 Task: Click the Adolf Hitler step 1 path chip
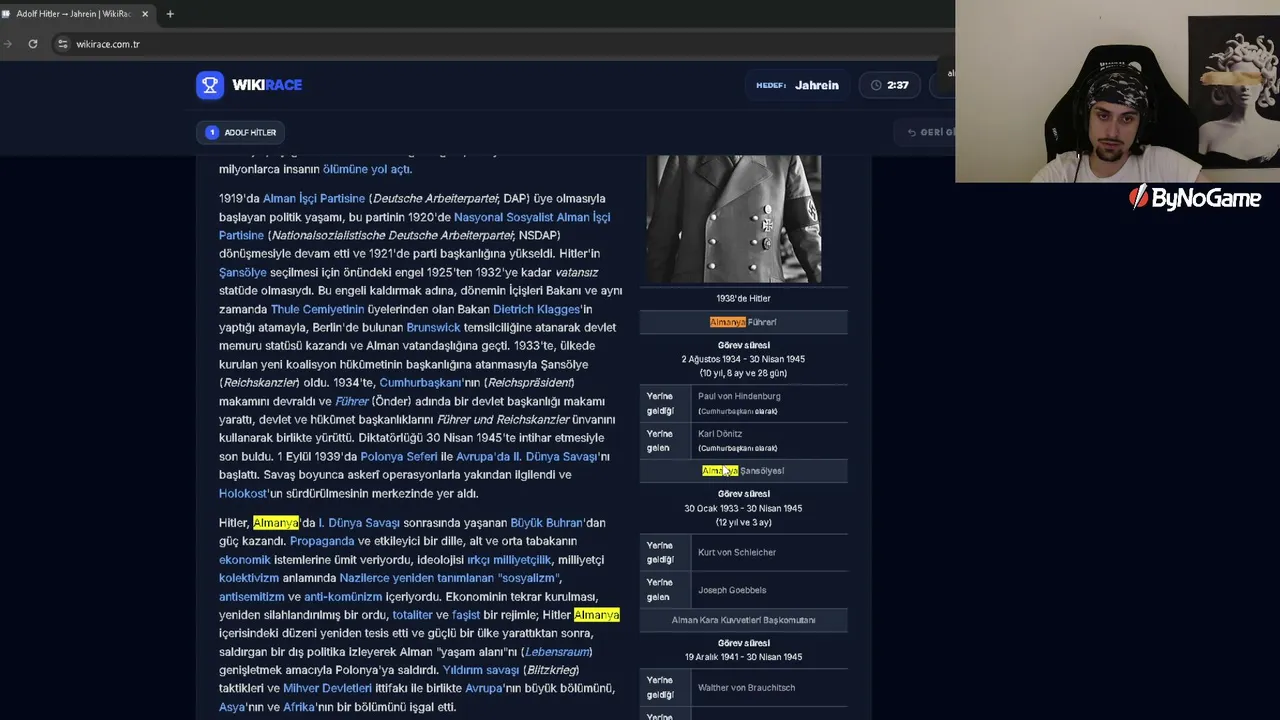[242, 132]
